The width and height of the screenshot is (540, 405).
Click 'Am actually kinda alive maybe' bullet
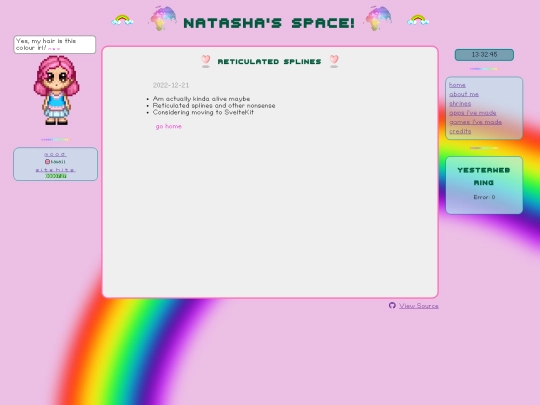tap(201, 99)
